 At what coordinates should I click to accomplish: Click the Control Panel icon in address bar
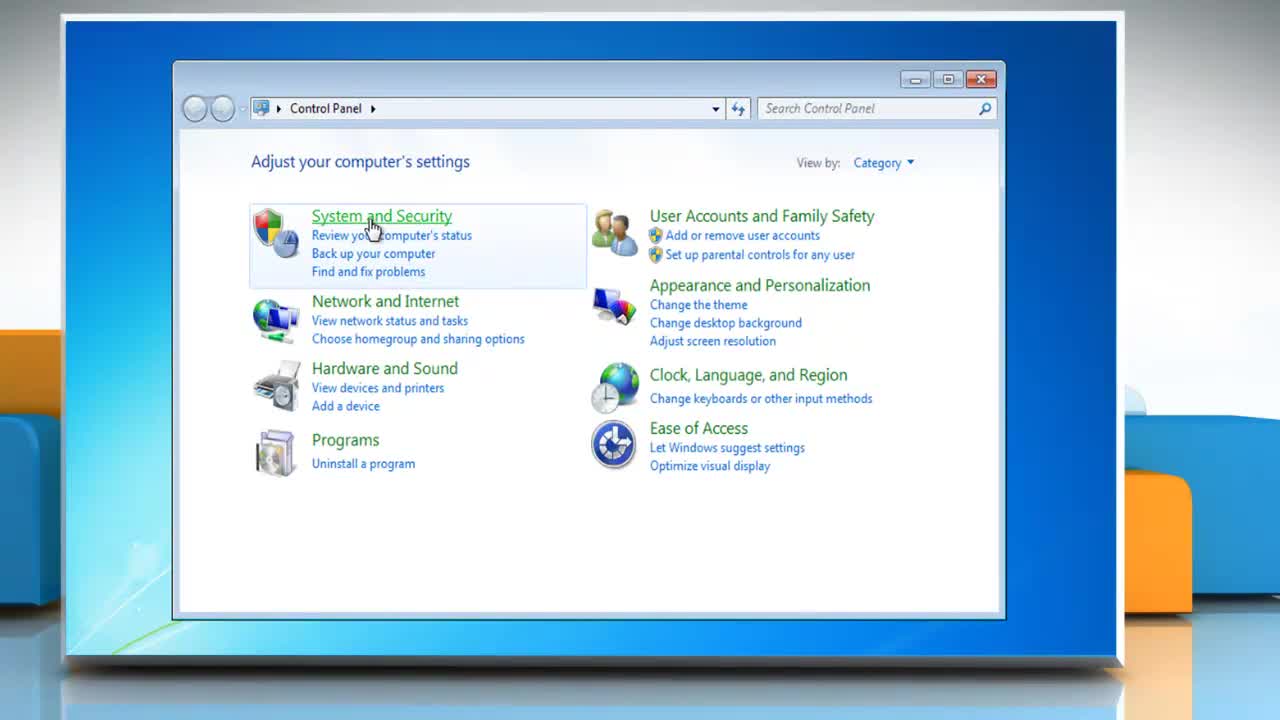point(261,108)
